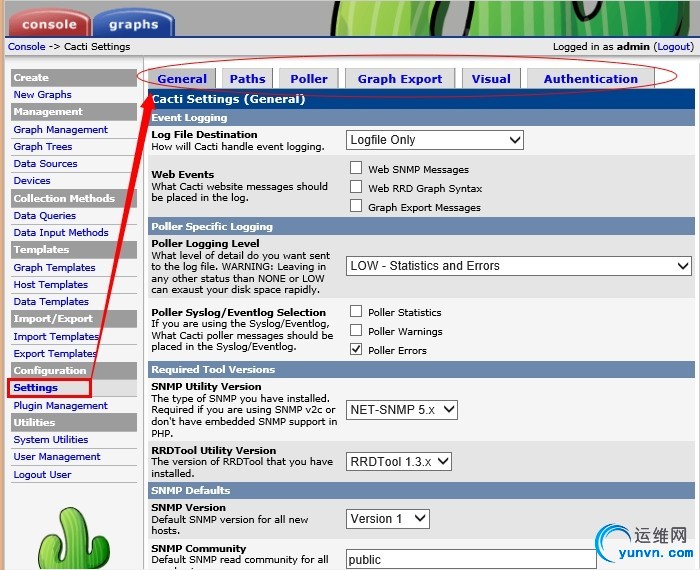This screenshot has width=700, height=570.
Task: Click the Poller Syslog/Eventlog Selection label
Action: point(238,312)
